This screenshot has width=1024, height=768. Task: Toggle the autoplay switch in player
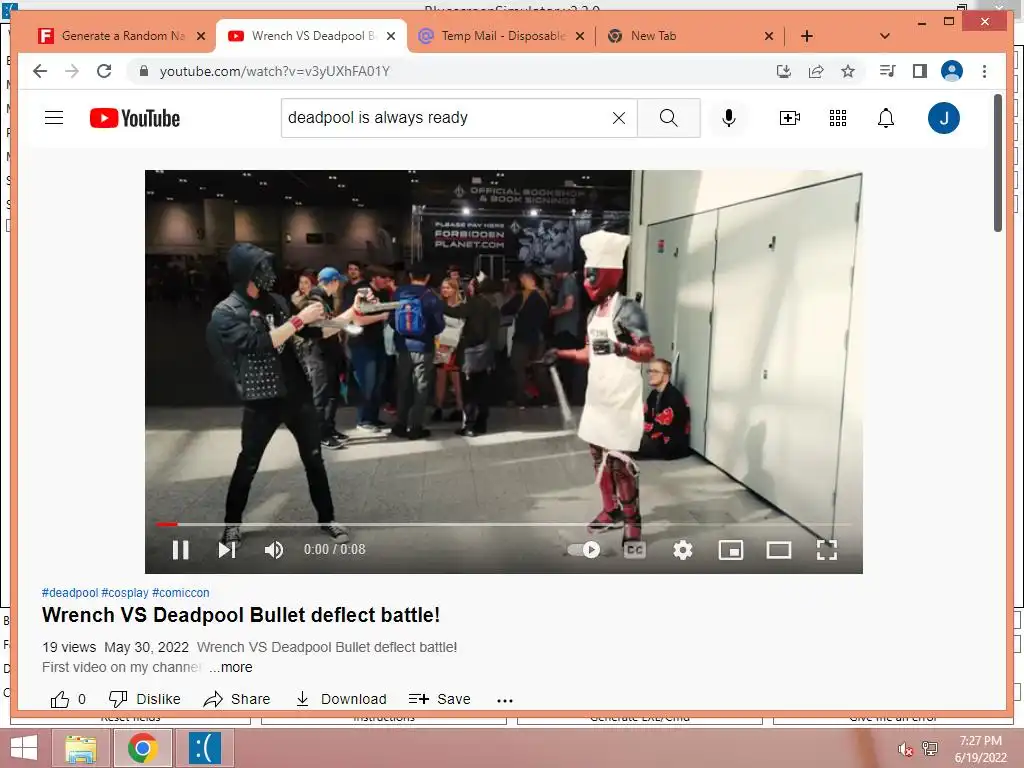[584, 550]
